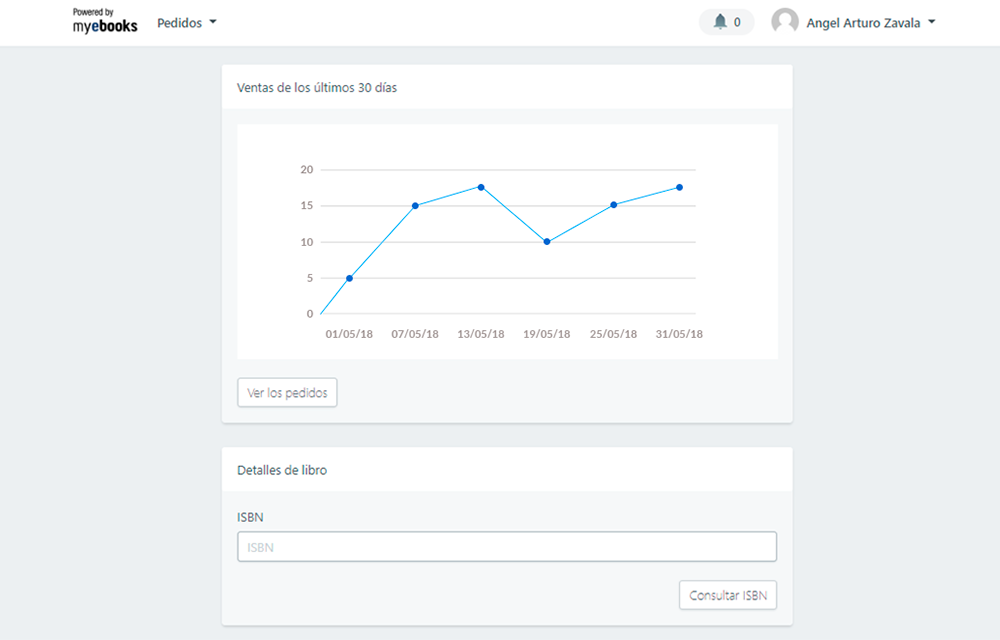Click the myebooks logo
The height and width of the screenshot is (640, 1000).
pos(105,22)
